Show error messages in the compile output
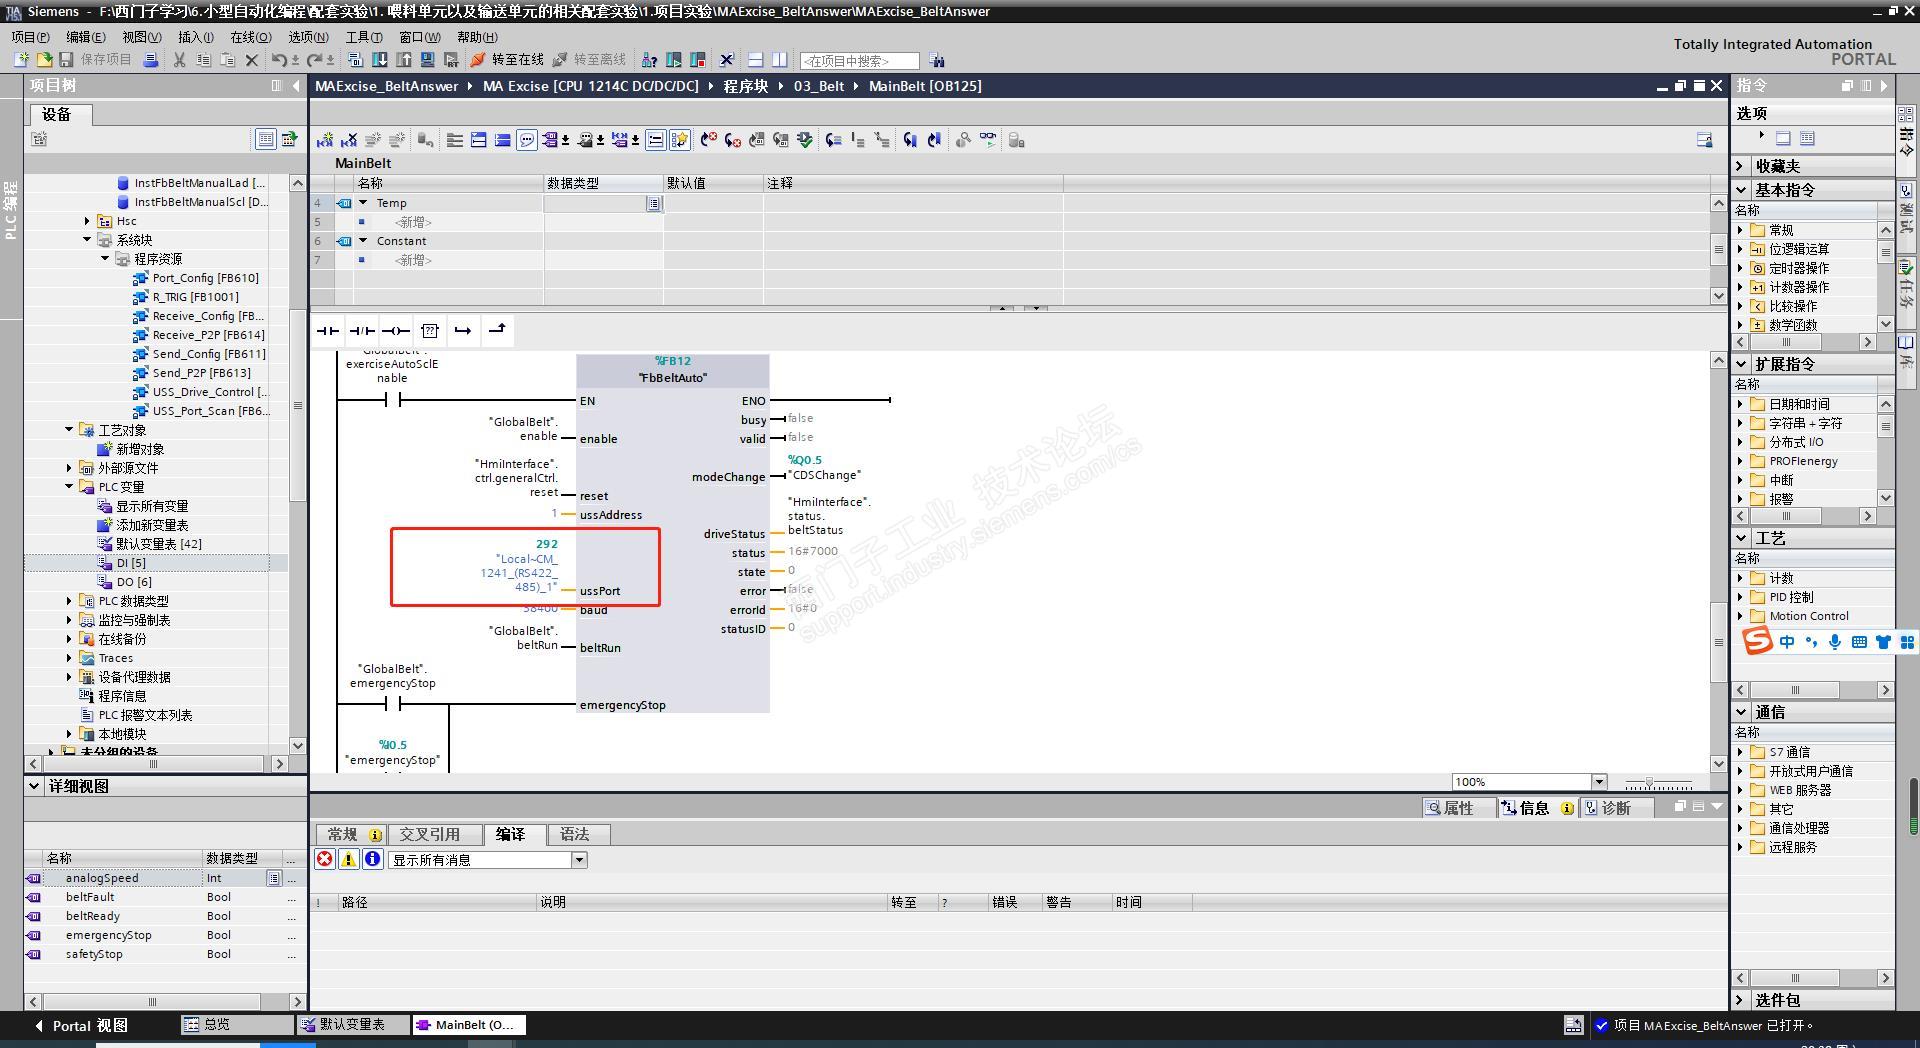 325,859
